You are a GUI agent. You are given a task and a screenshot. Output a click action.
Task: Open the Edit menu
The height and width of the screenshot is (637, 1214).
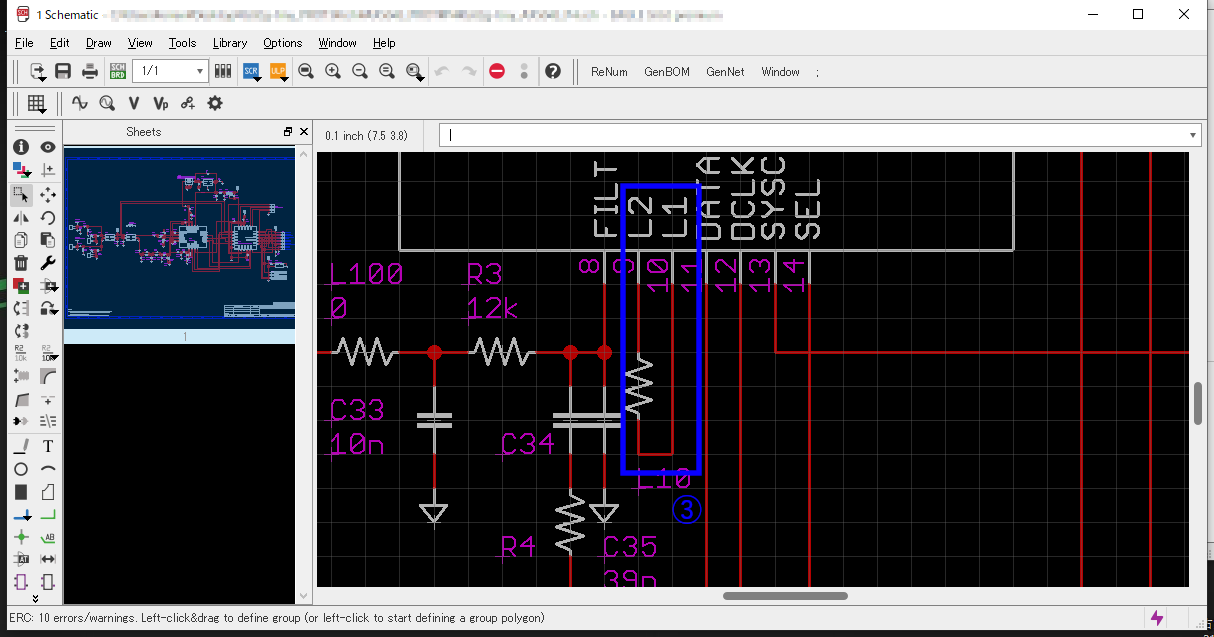(59, 43)
